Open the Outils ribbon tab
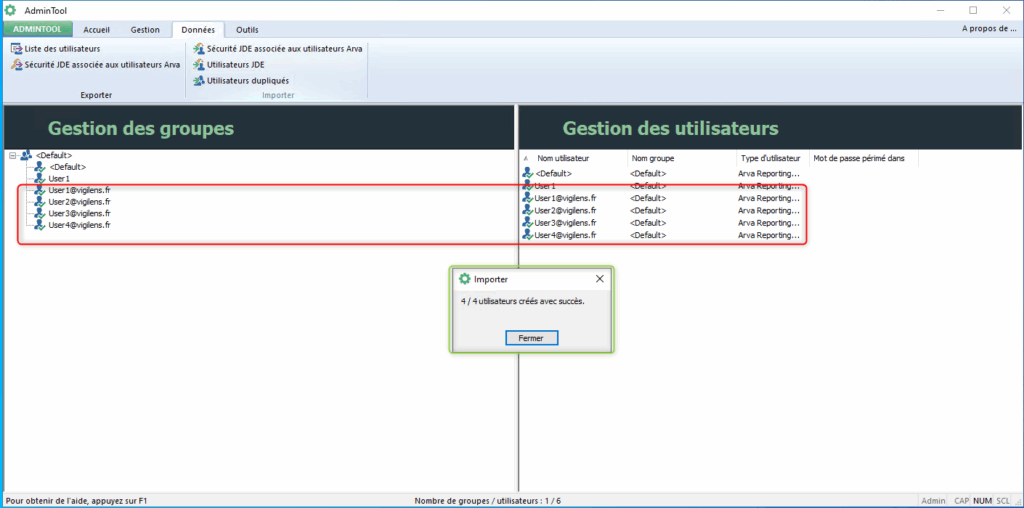This screenshot has height=508, width=1024. point(246,29)
